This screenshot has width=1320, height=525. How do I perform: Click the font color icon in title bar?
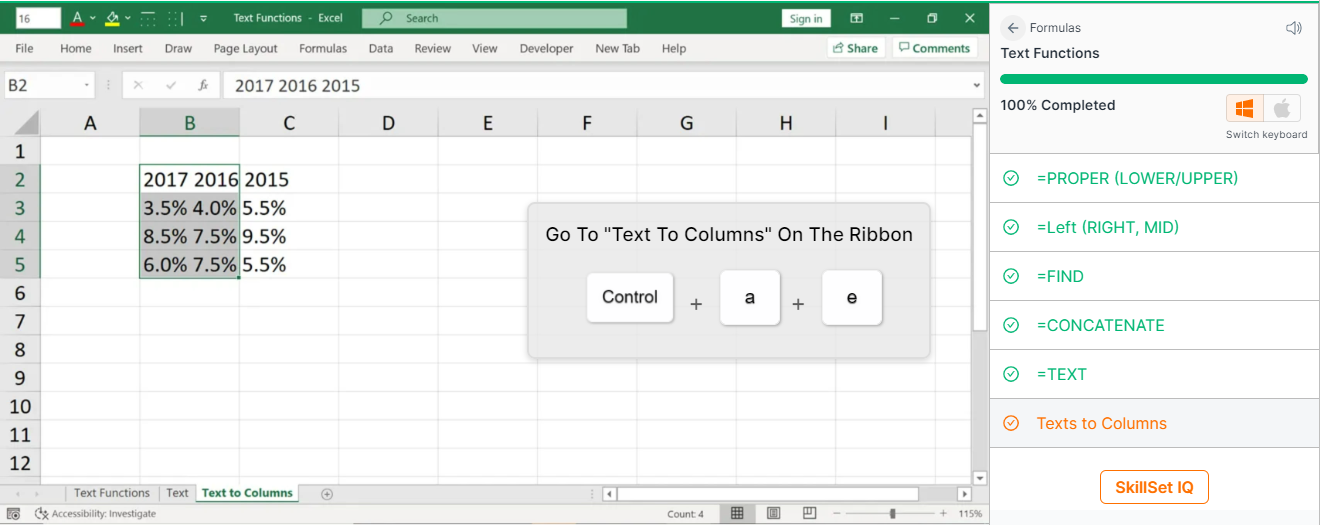point(77,18)
